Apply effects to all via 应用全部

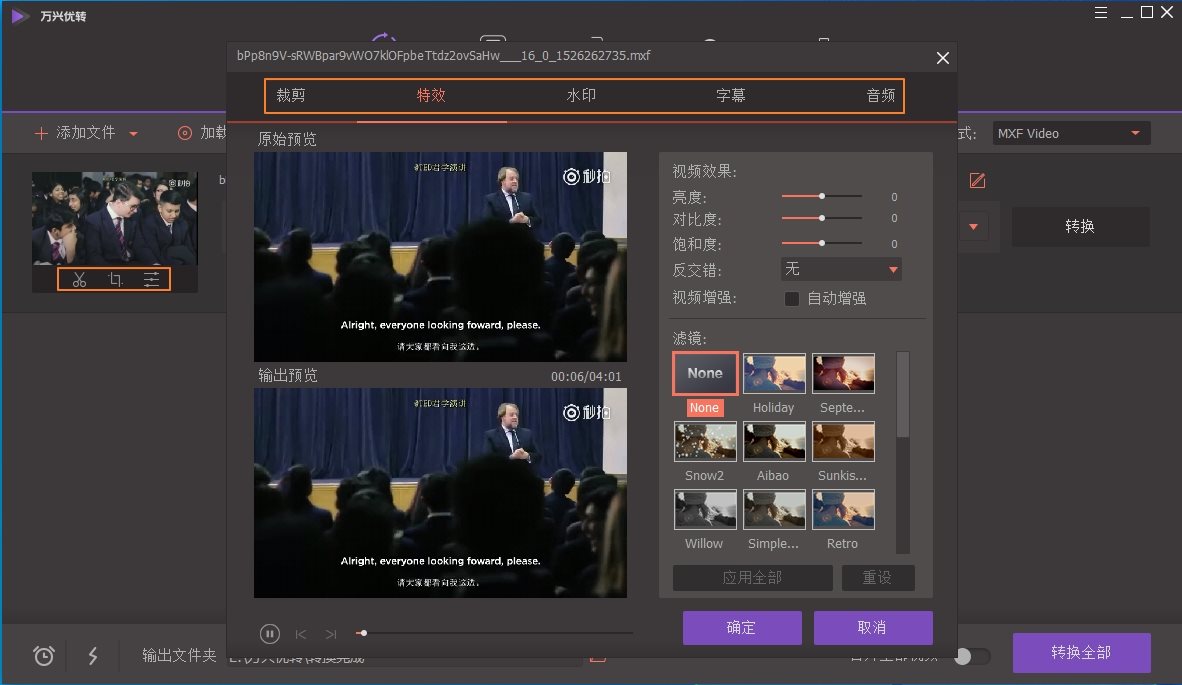click(751, 577)
